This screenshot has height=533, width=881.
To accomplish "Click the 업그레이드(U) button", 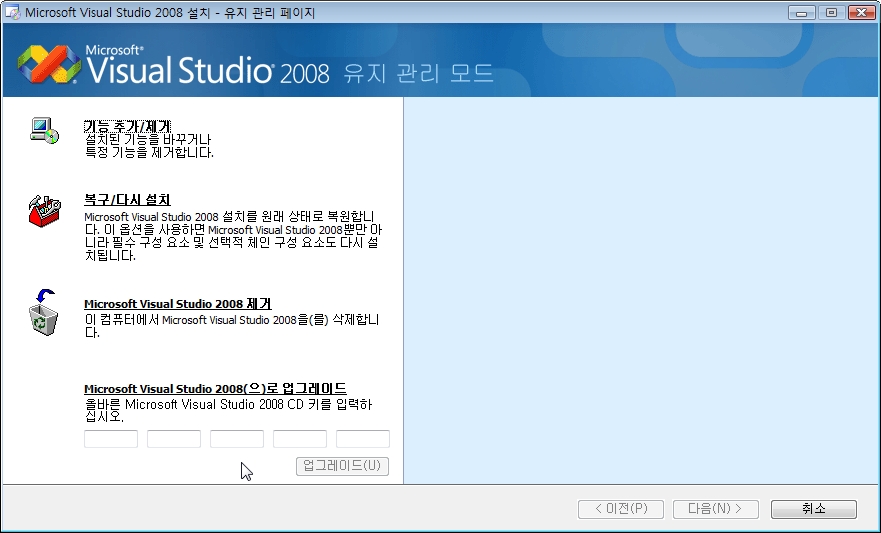I will (x=342, y=466).
